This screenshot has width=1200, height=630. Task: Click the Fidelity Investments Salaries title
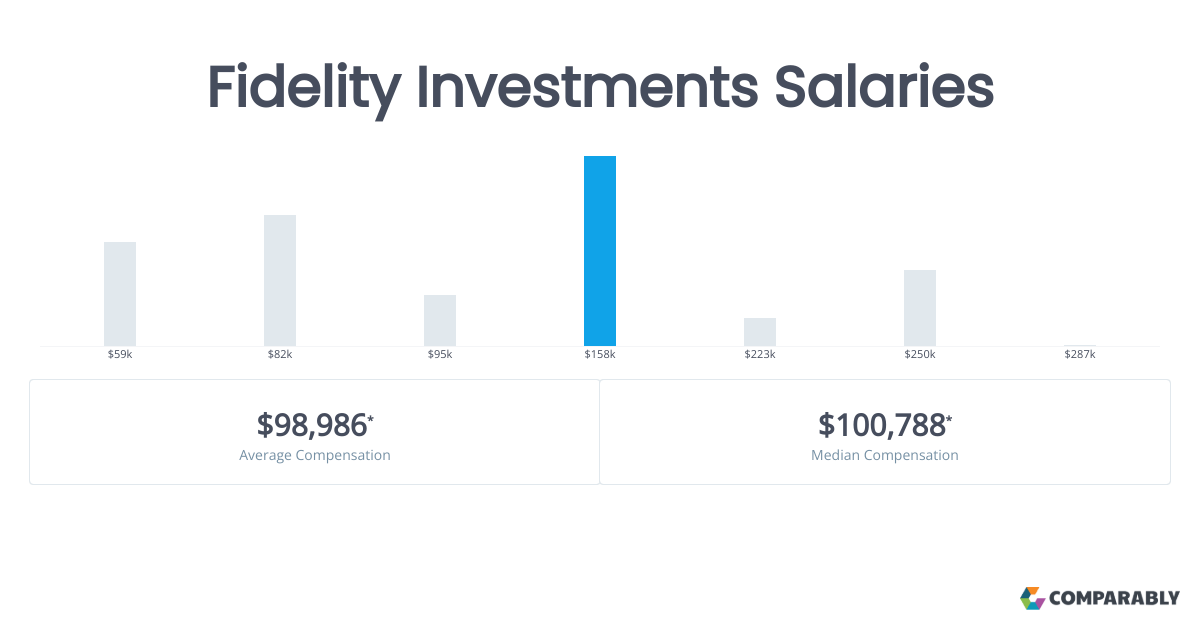pyautogui.click(x=600, y=88)
